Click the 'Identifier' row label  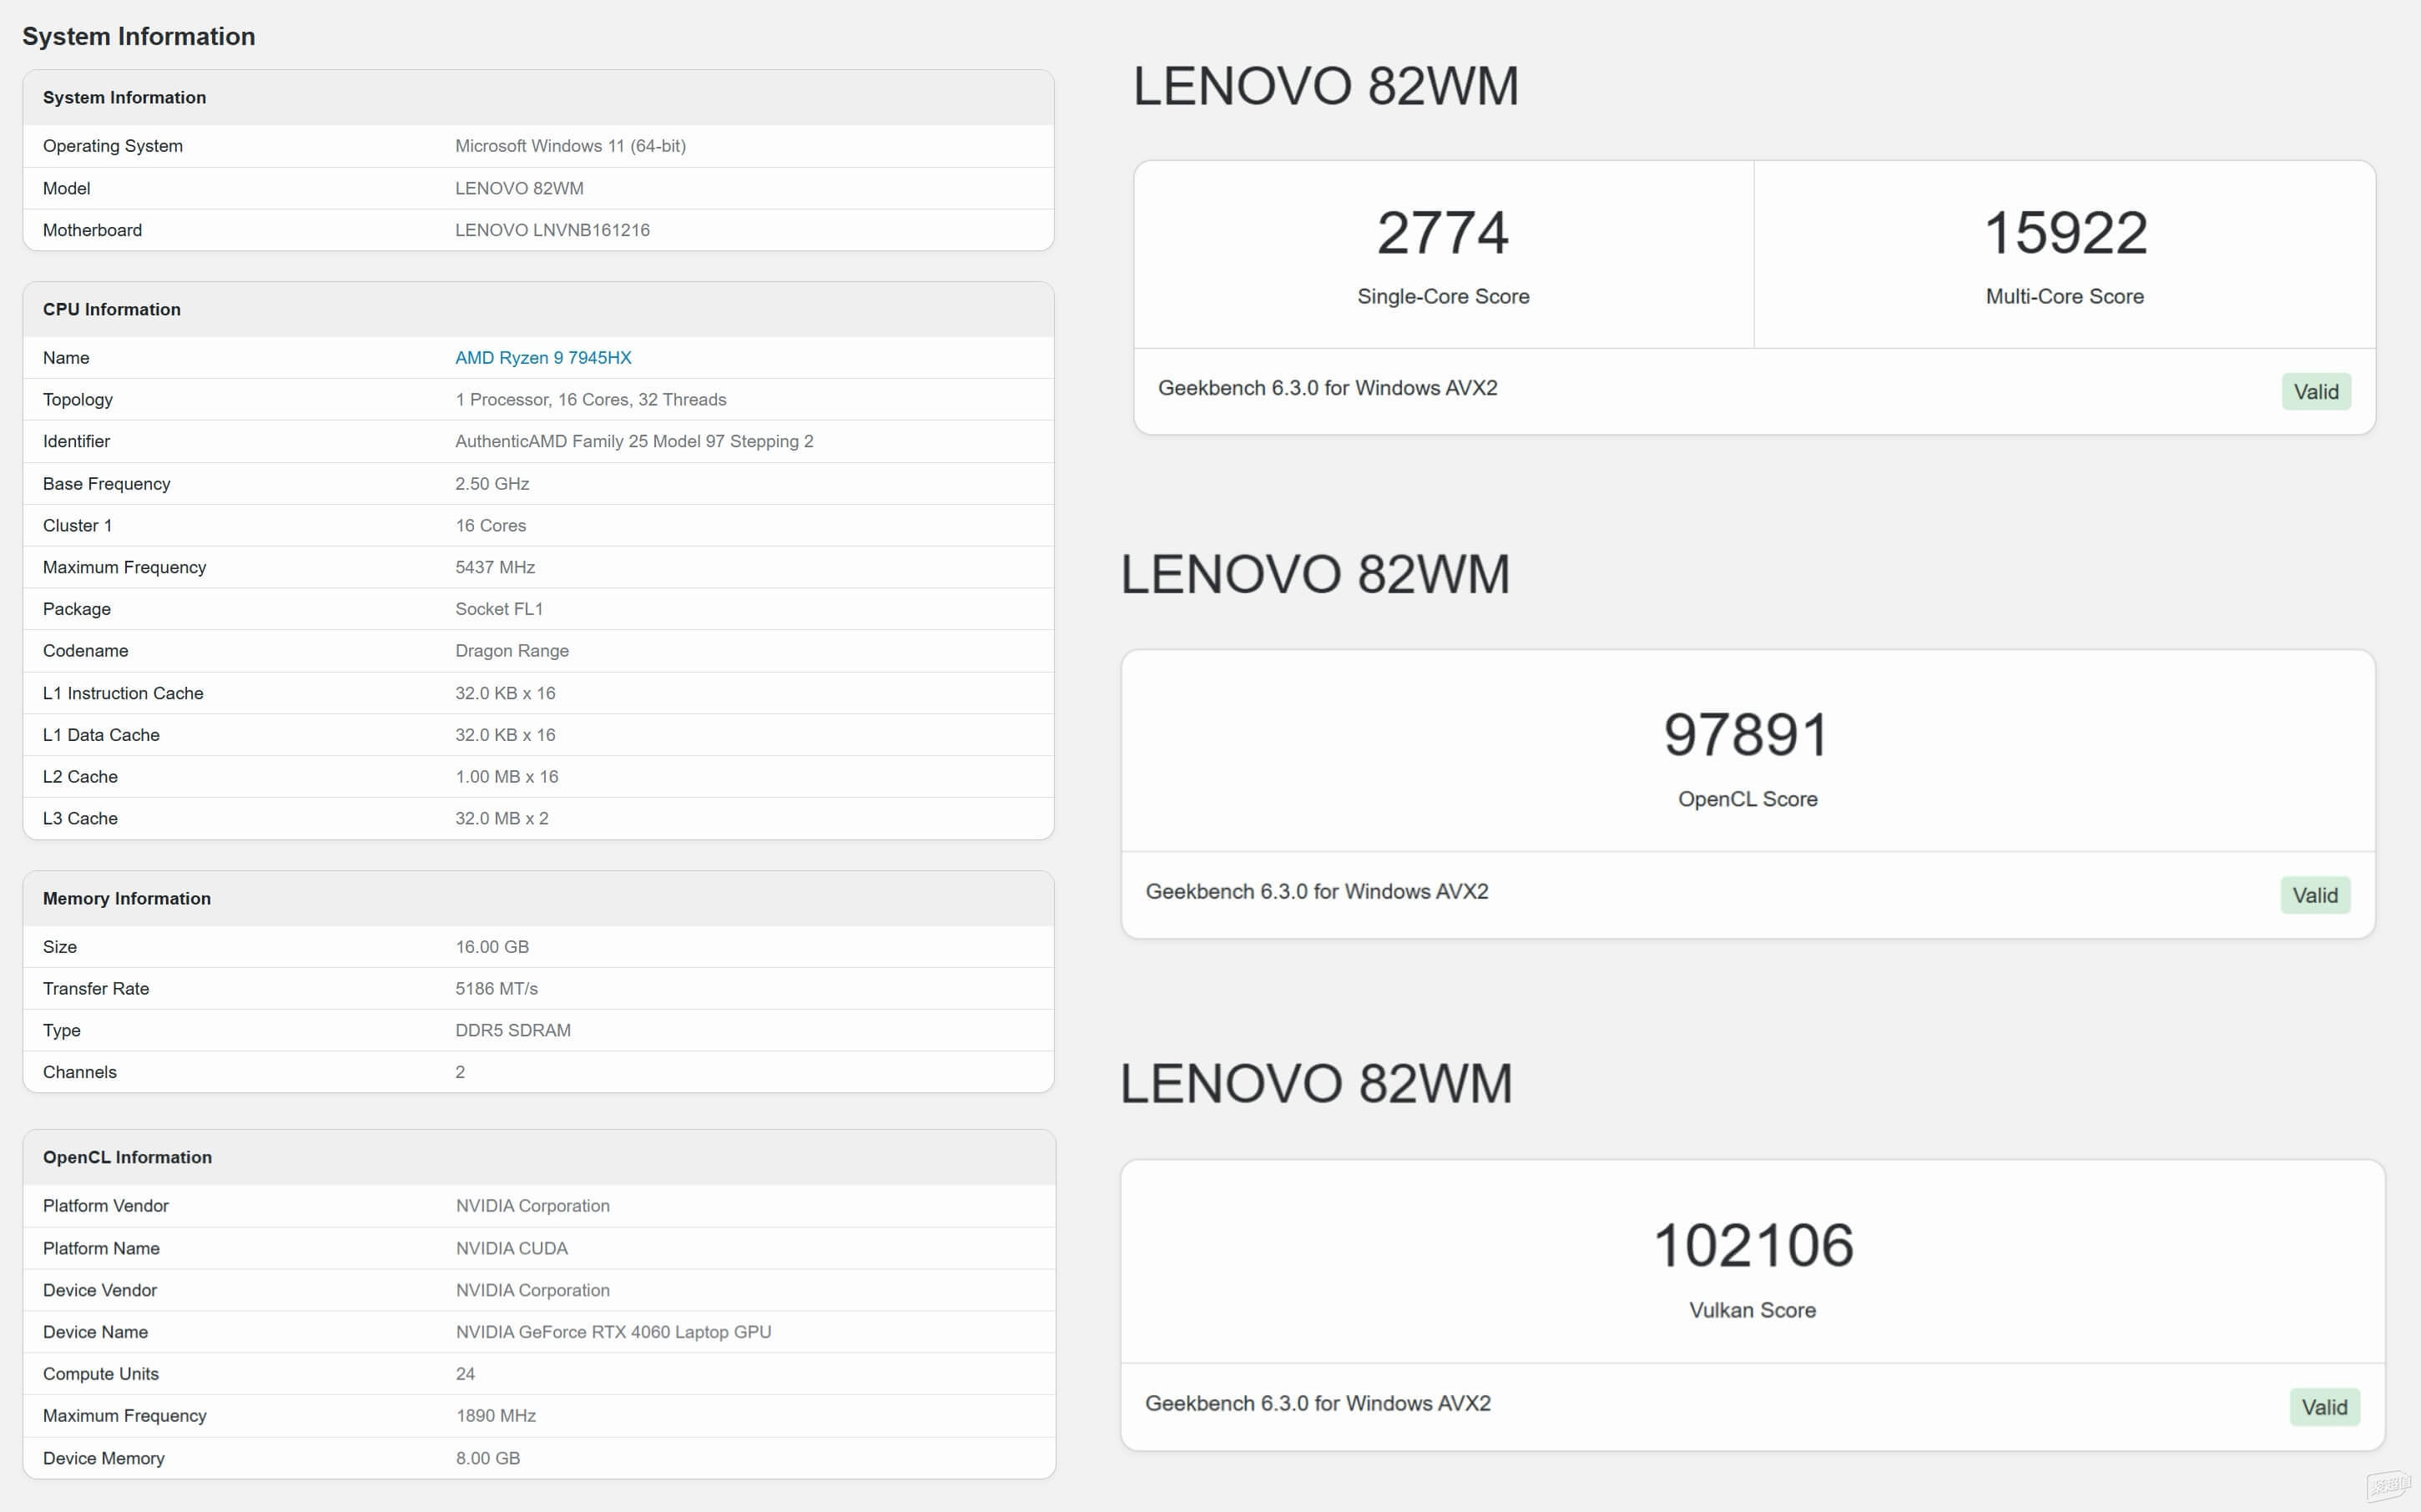(x=76, y=441)
